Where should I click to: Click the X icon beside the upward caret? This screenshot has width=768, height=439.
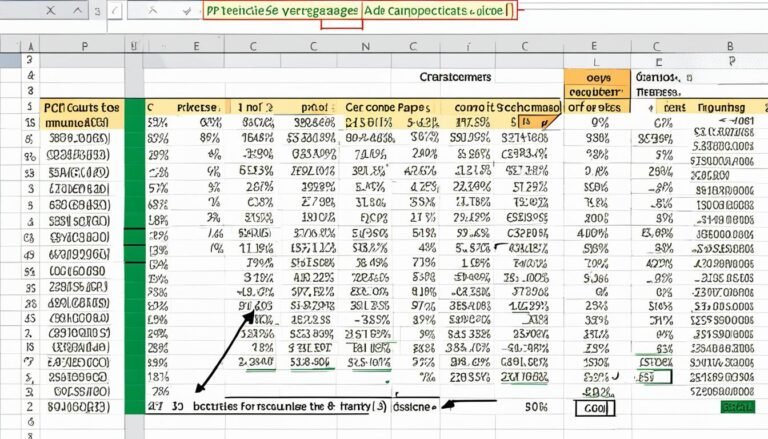pyautogui.click(x=50, y=10)
